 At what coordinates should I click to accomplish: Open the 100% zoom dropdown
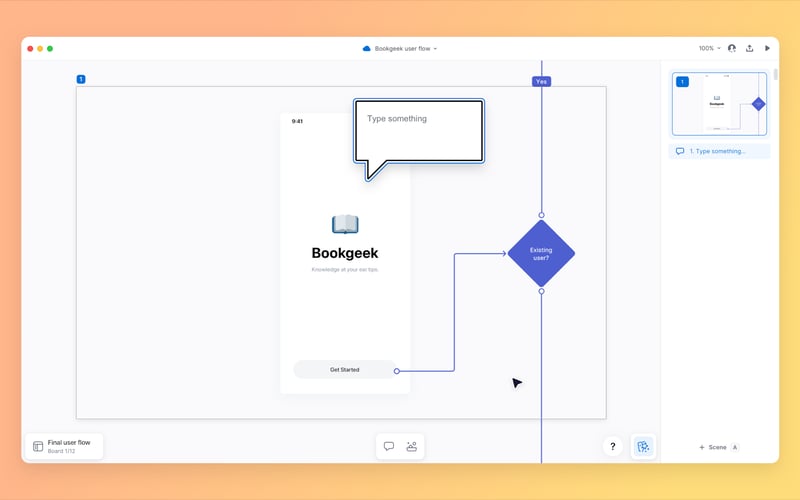coord(710,48)
